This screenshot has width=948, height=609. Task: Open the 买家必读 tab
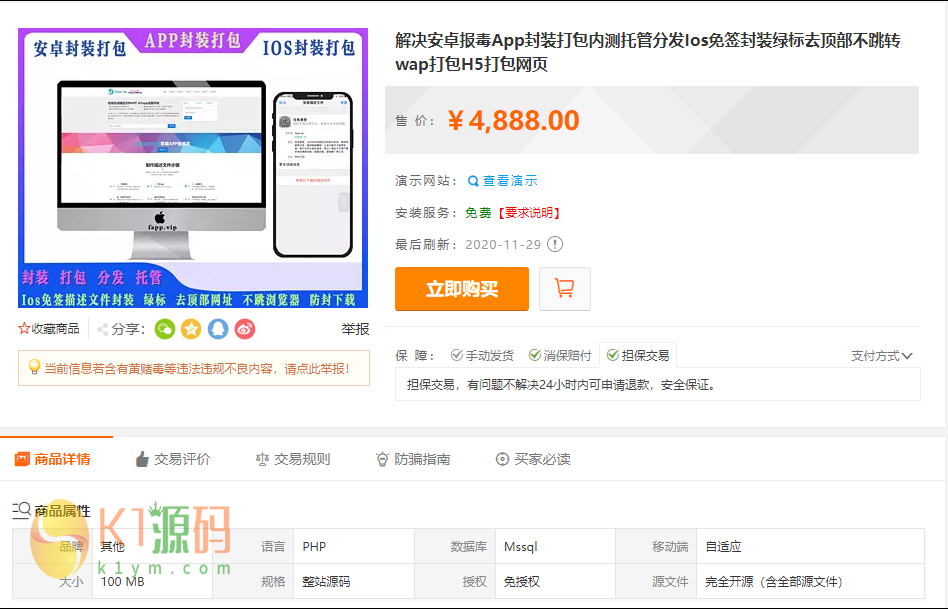click(x=533, y=459)
